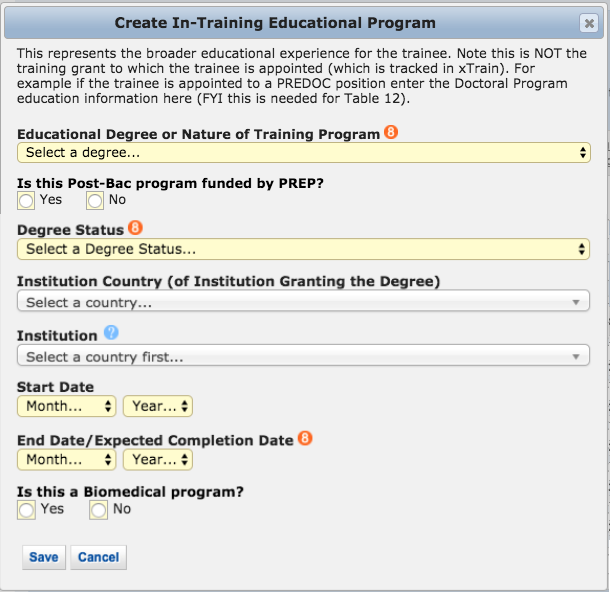Expand the Select a country dropdown
Image resolution: width=610 pixels, height=592 pixels.
click(x=303, y=302)
